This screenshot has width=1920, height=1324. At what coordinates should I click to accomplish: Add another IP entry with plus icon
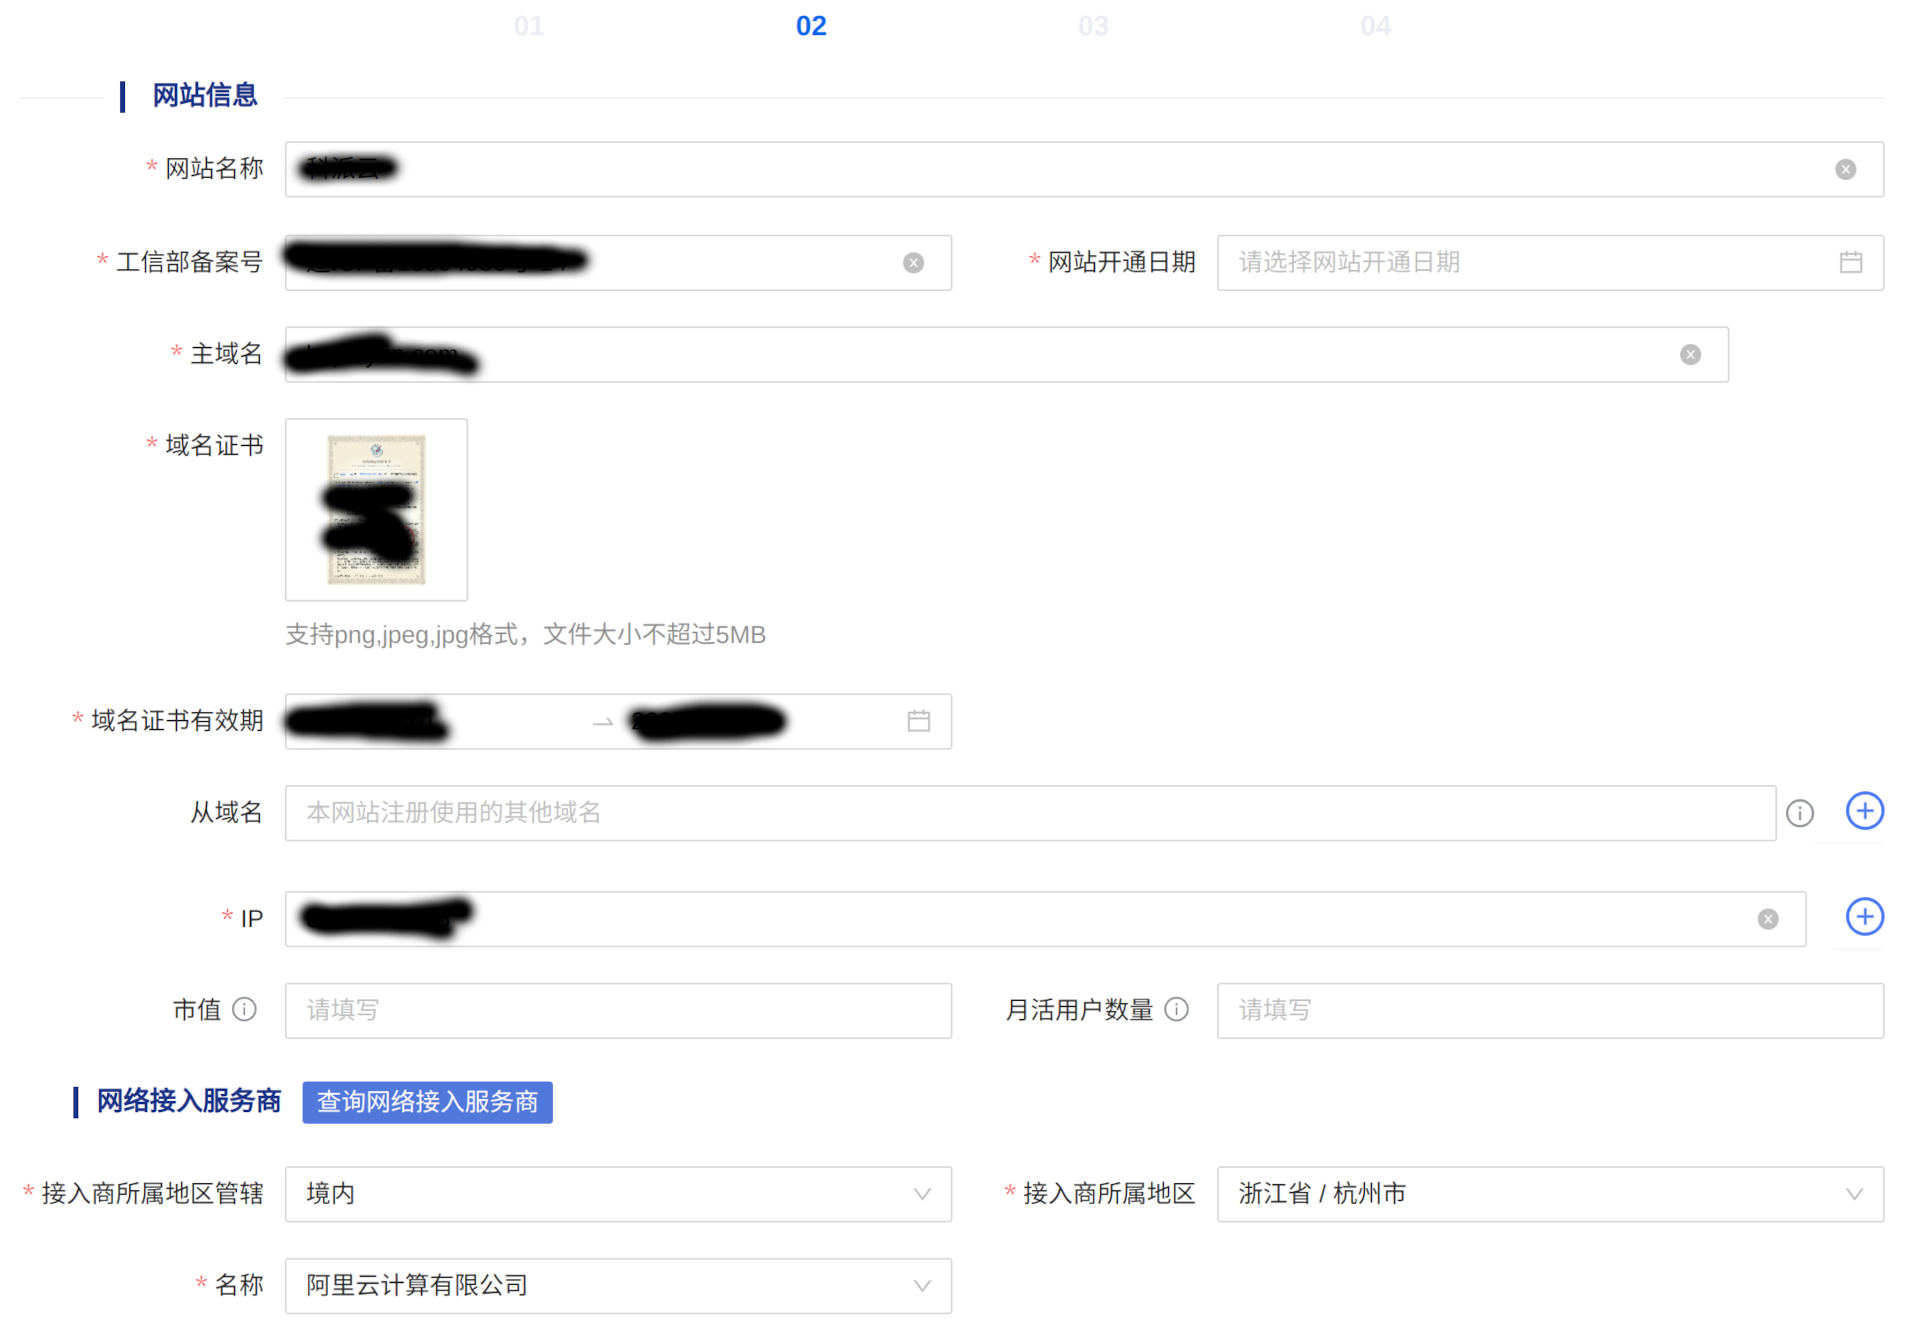[1863, 916]
